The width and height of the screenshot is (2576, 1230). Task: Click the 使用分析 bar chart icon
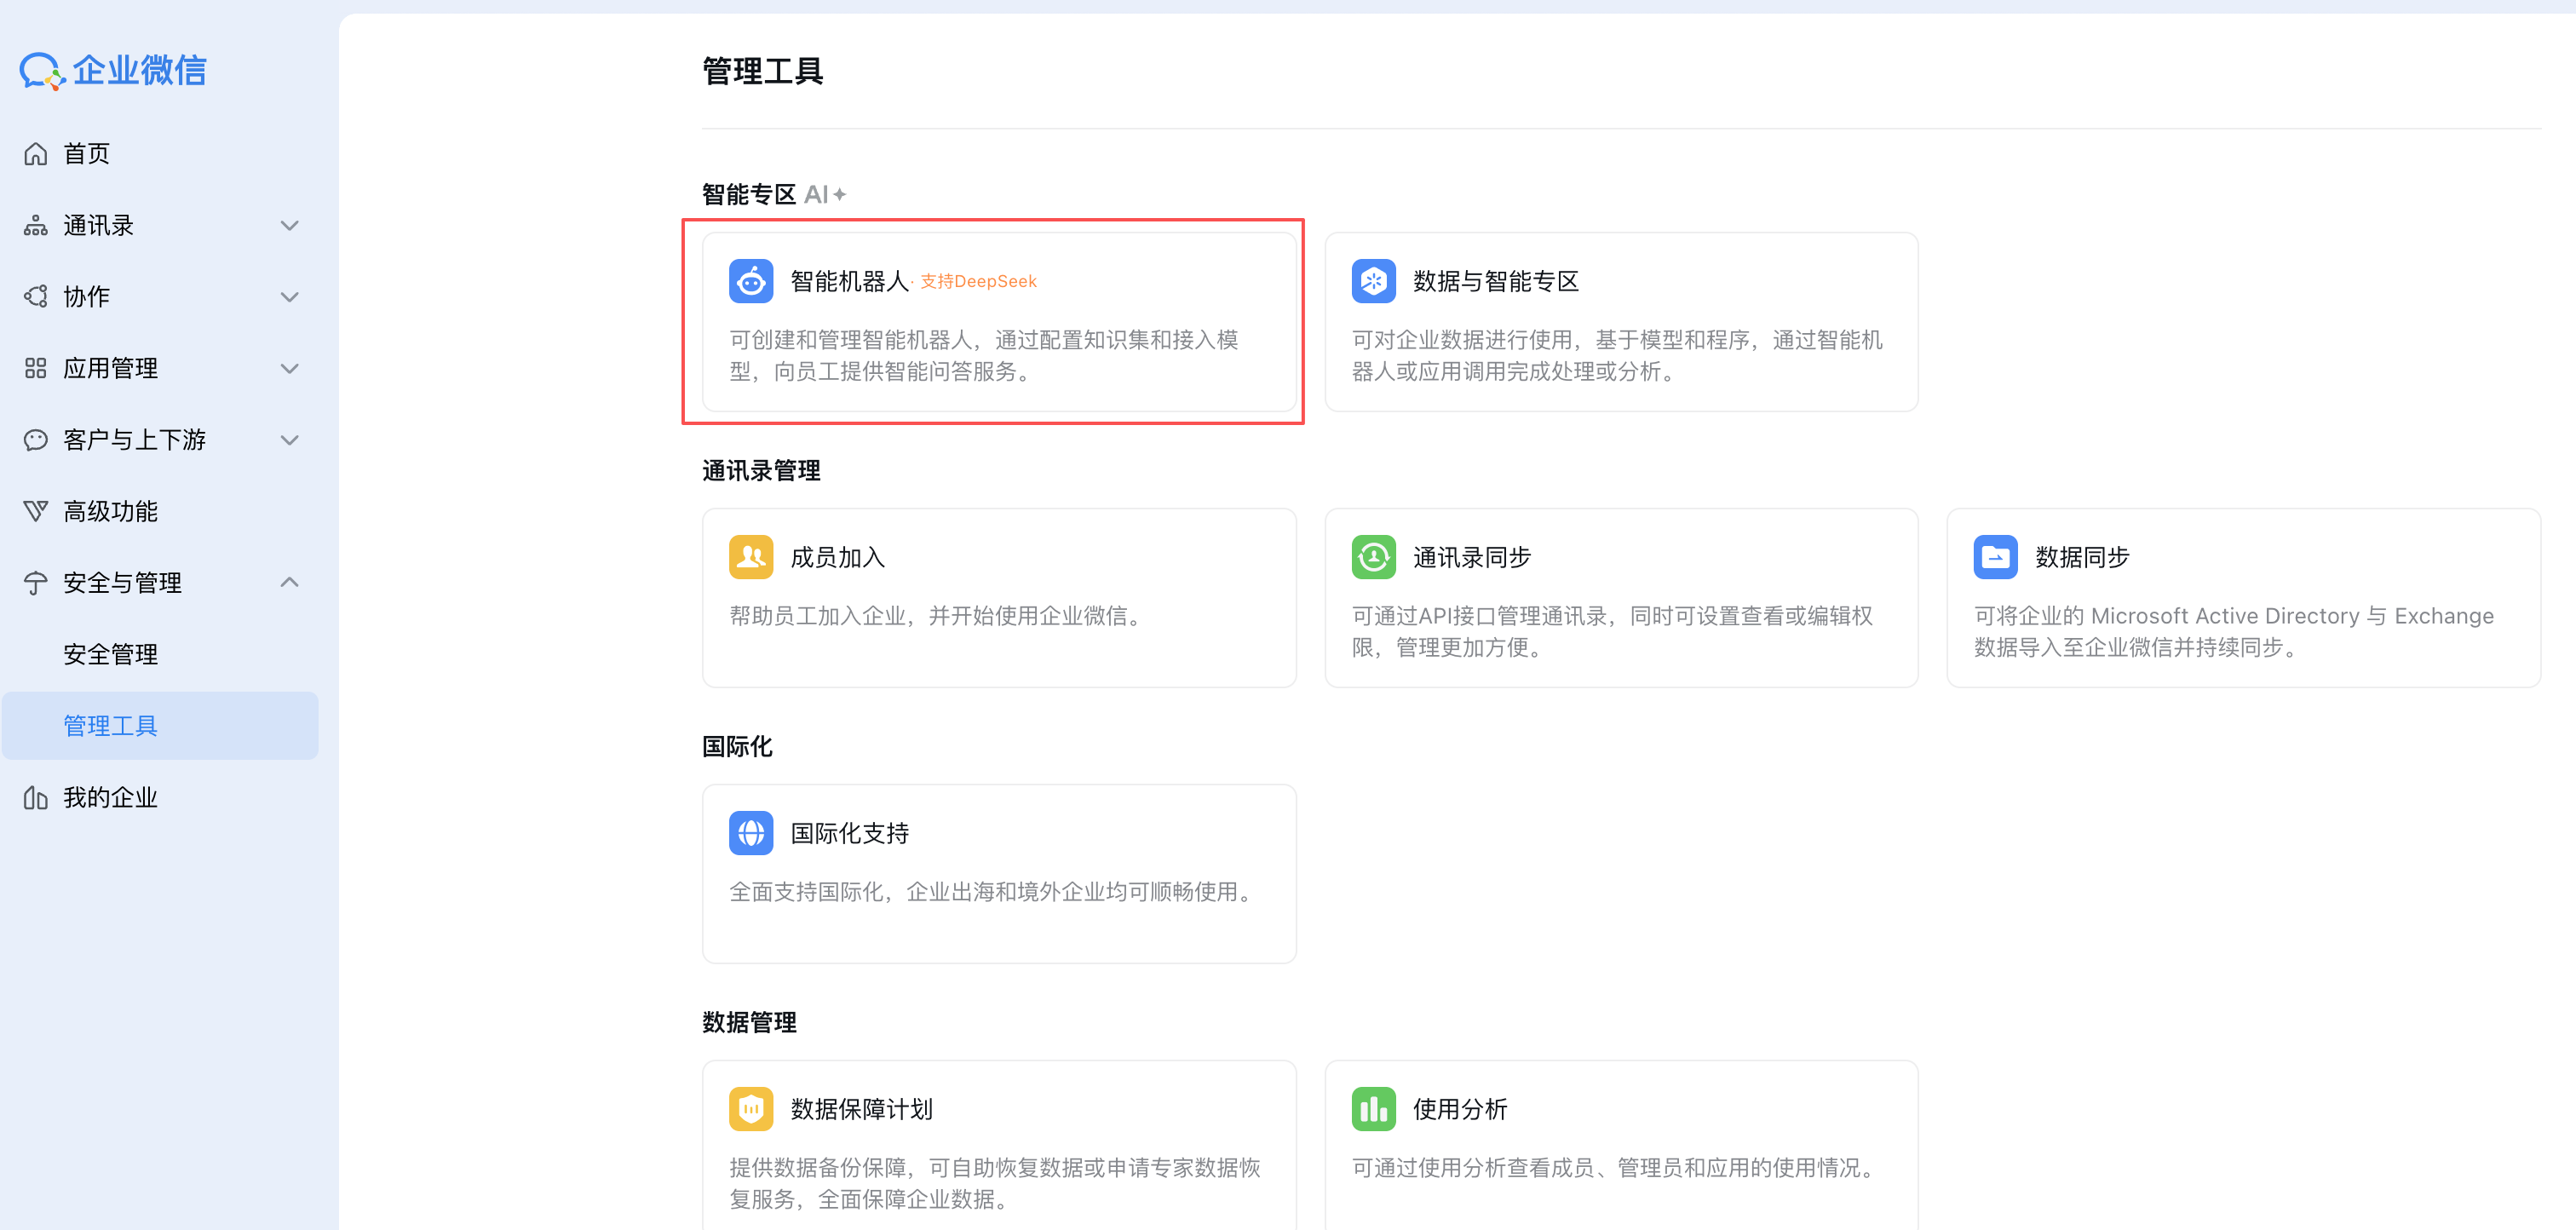click(x=1373, y=1108)
